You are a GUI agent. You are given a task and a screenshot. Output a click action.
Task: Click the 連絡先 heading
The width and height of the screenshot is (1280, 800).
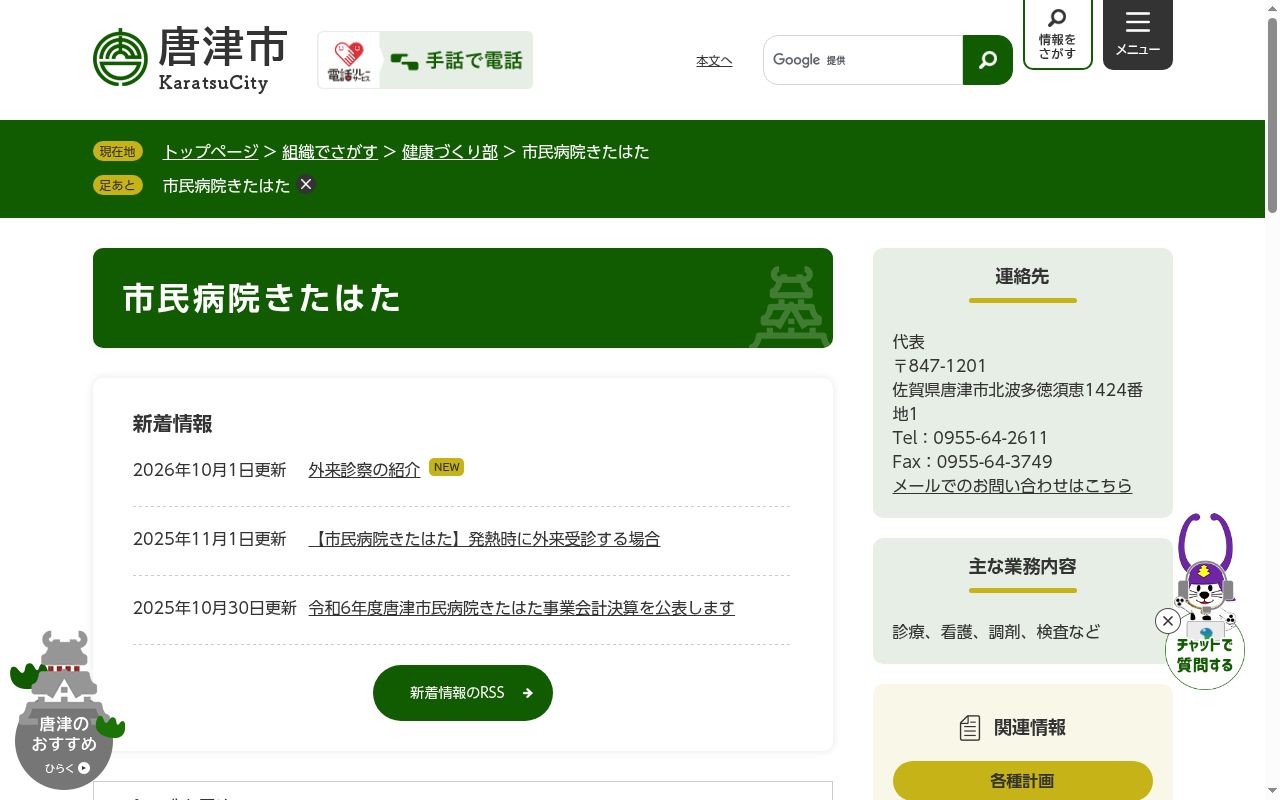coord(1022,277)
